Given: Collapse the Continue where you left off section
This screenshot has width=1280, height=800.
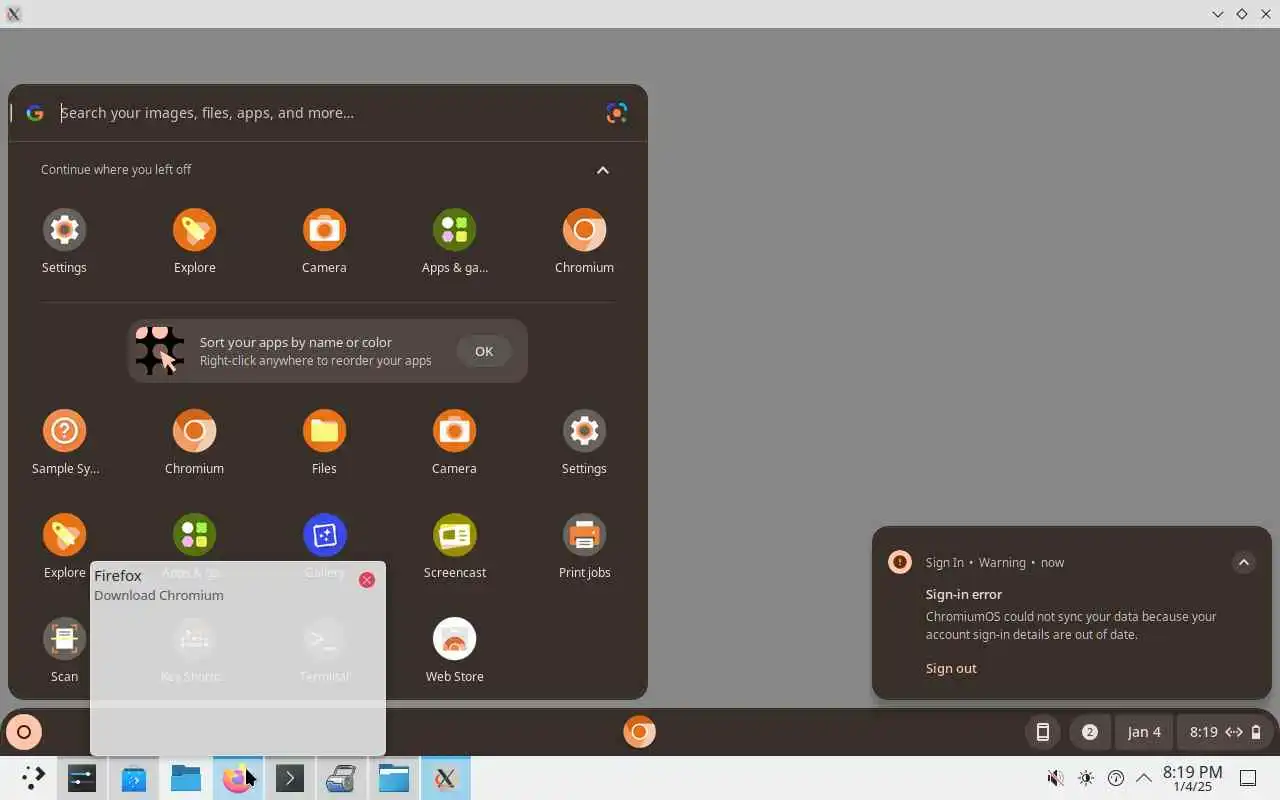Looking at the screenshot, I should tap(603, 170).
